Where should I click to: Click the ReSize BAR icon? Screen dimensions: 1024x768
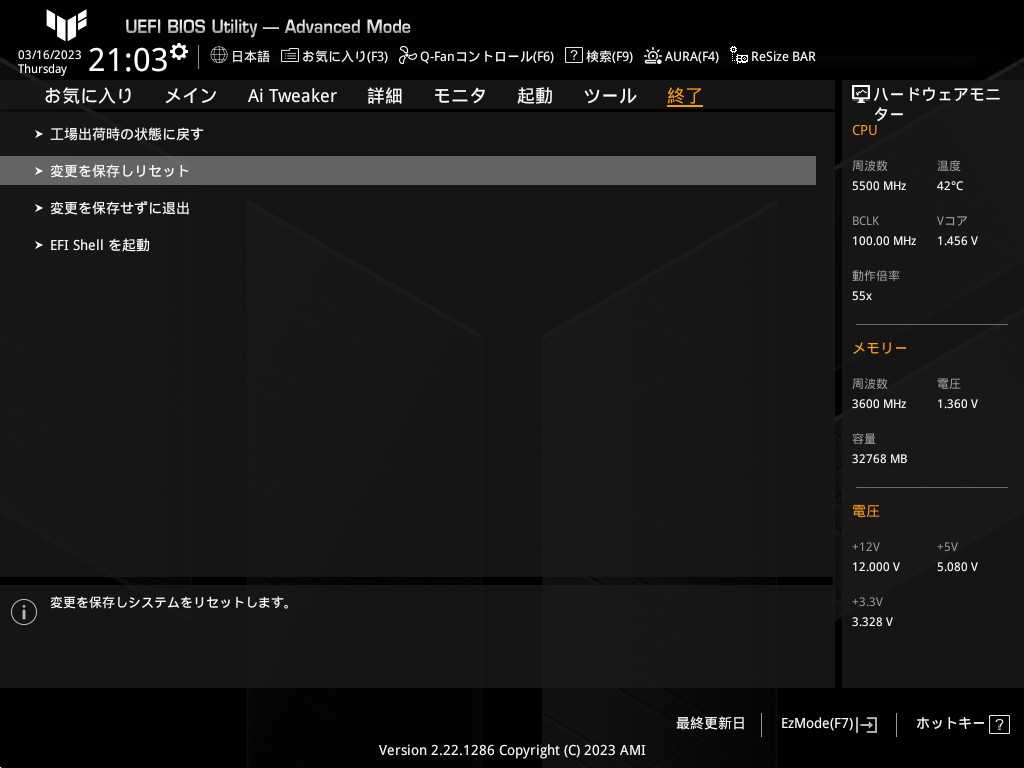[739, 56]
